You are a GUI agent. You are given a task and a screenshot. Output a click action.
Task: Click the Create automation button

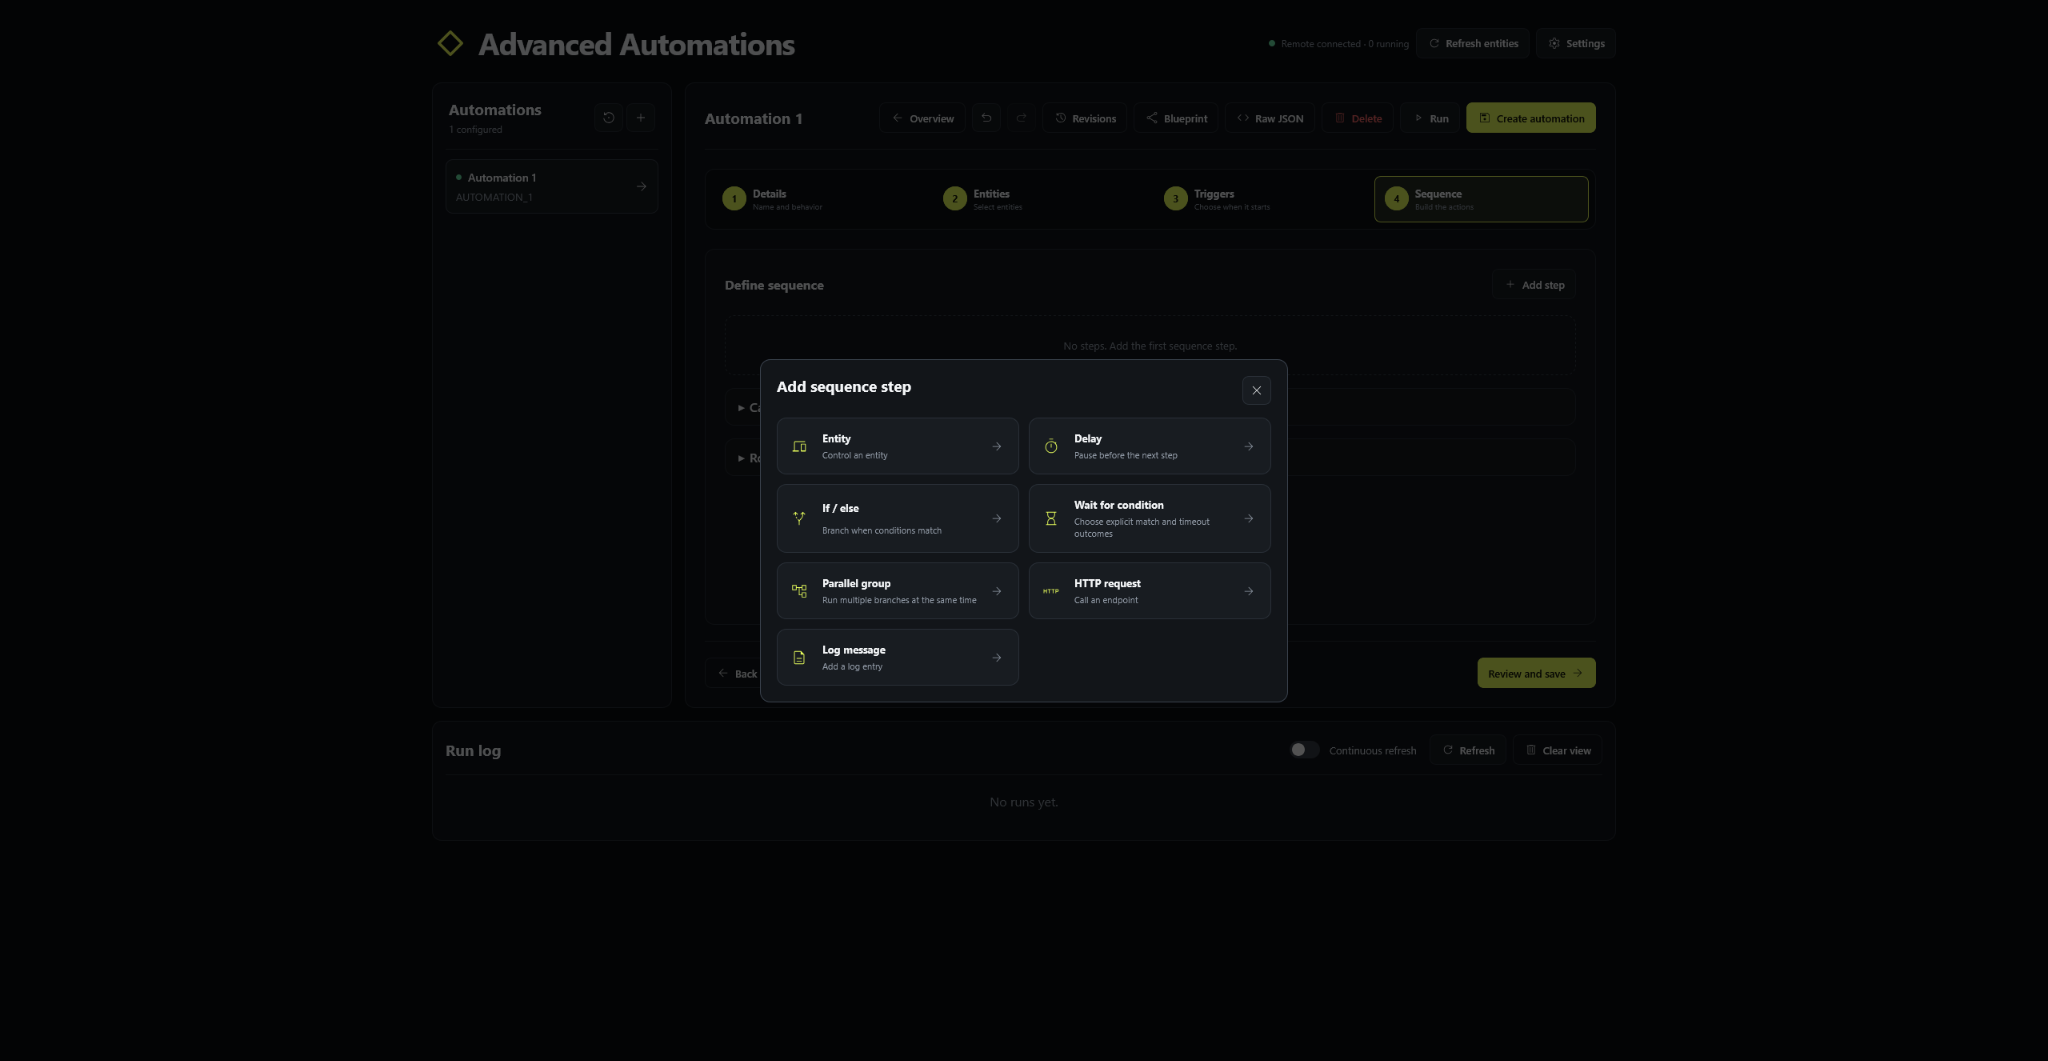[1531, 118]
